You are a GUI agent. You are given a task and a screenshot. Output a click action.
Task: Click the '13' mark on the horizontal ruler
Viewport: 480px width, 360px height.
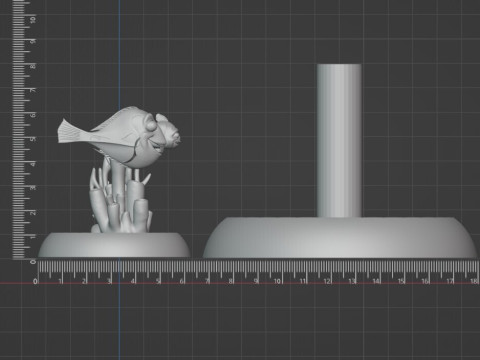[352, 281]
